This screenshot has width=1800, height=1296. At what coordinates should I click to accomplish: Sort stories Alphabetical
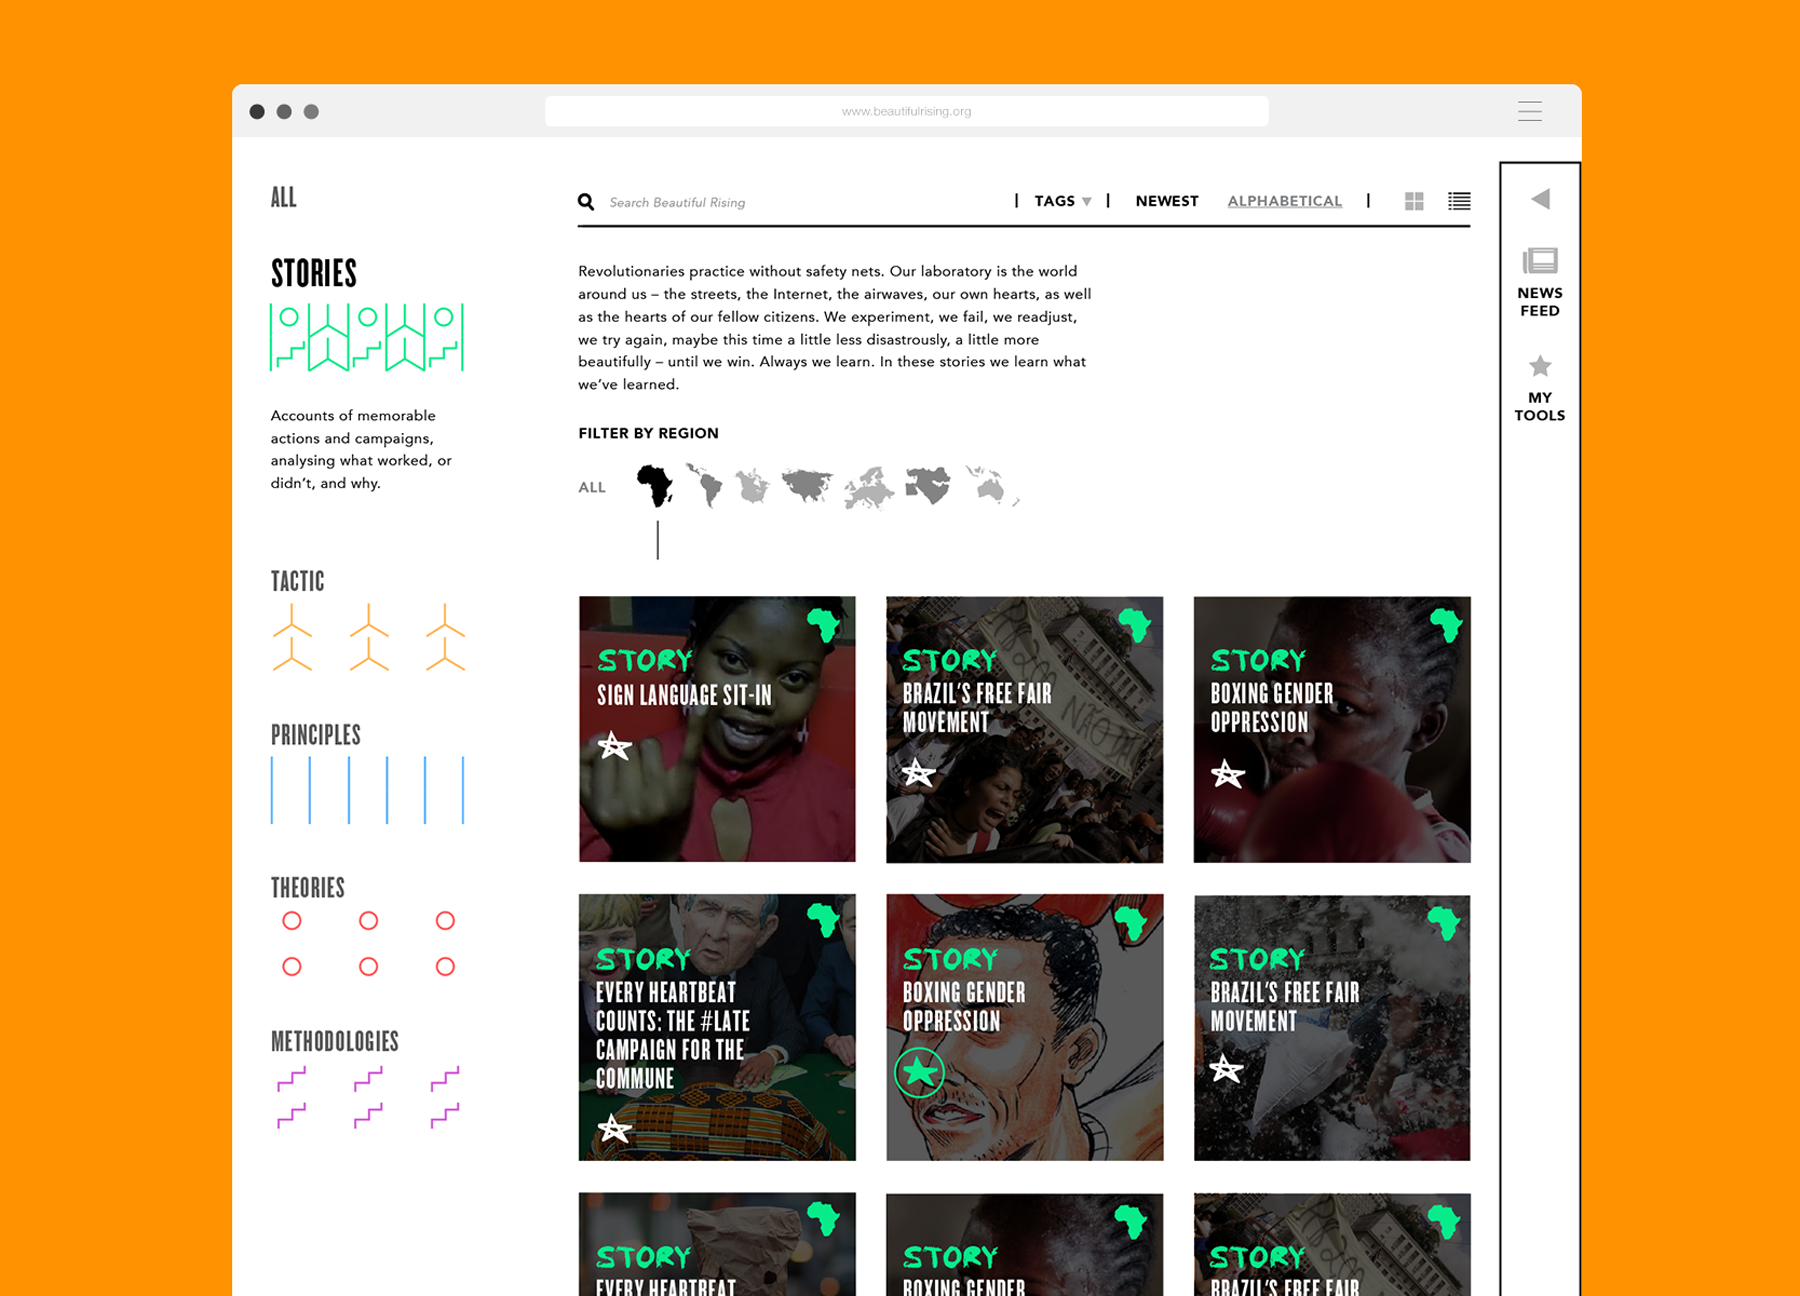(x=1285, y=201)
